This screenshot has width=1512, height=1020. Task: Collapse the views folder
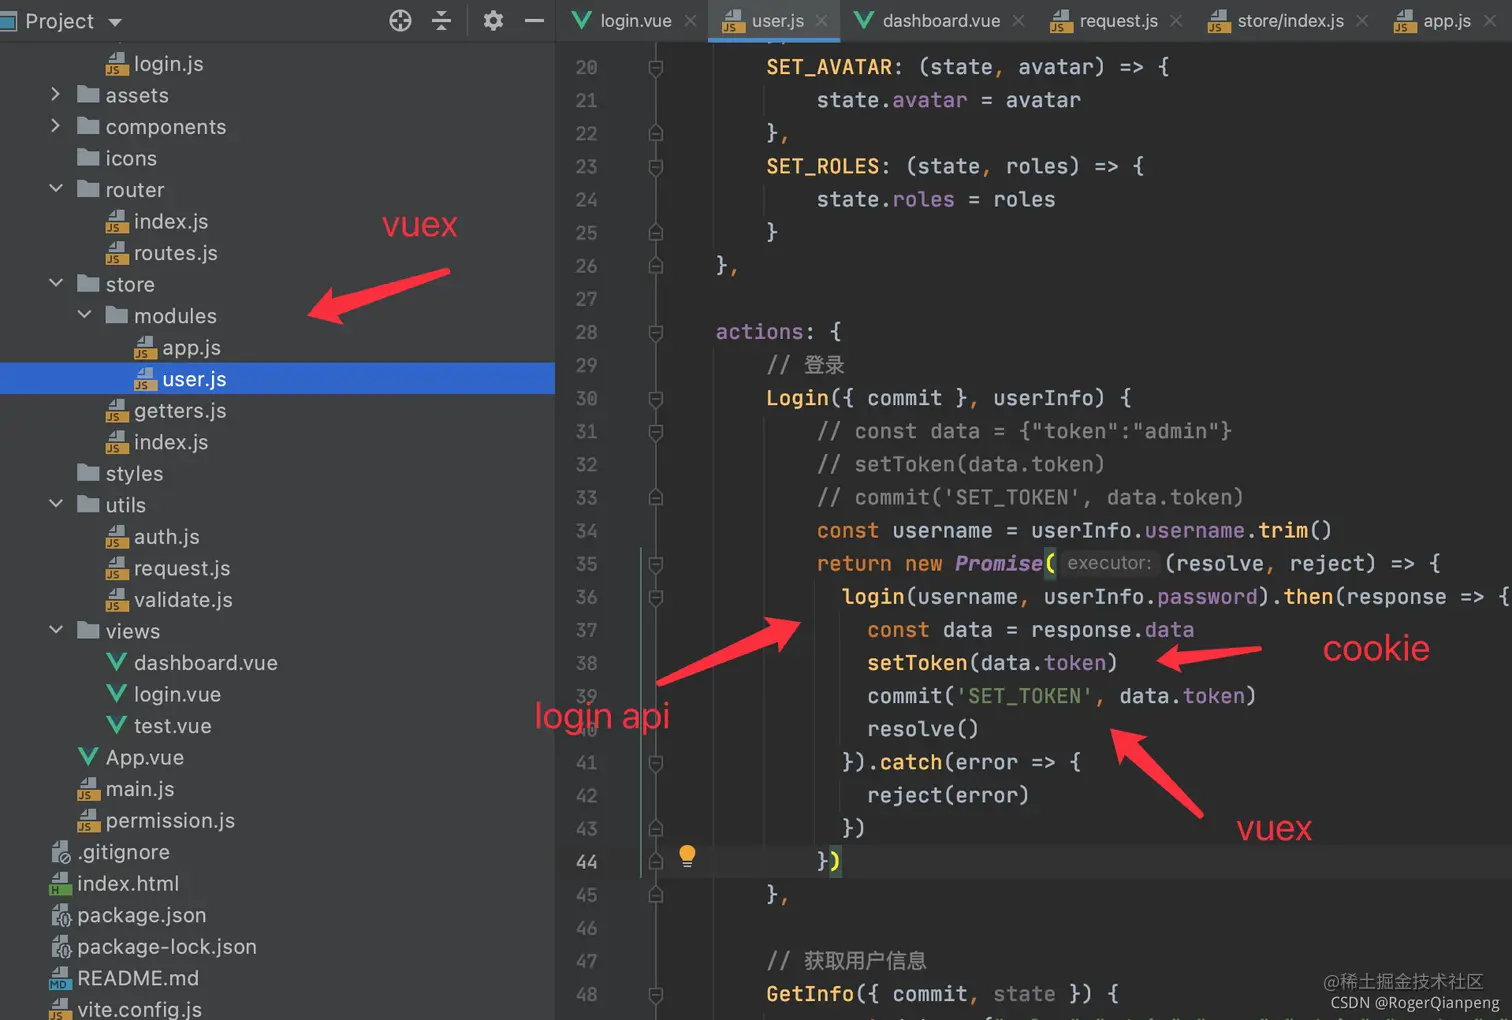(56, 630)
